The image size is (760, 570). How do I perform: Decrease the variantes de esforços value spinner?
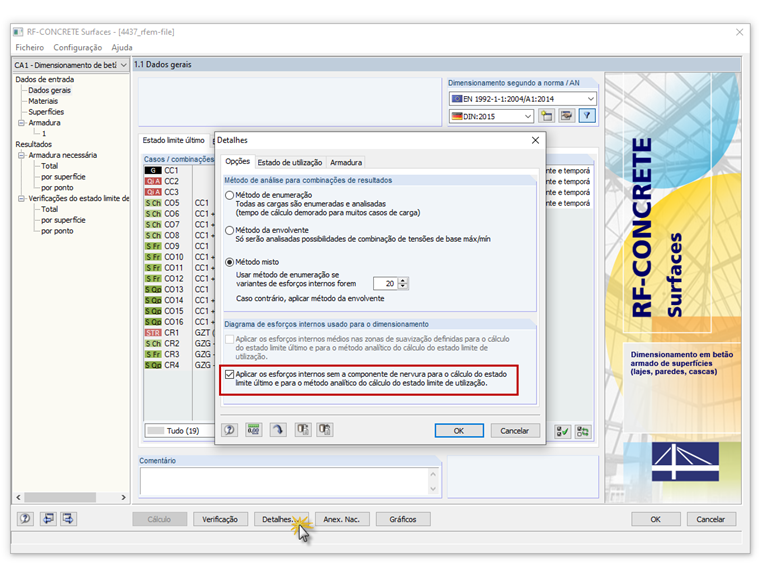pos(403,286)
